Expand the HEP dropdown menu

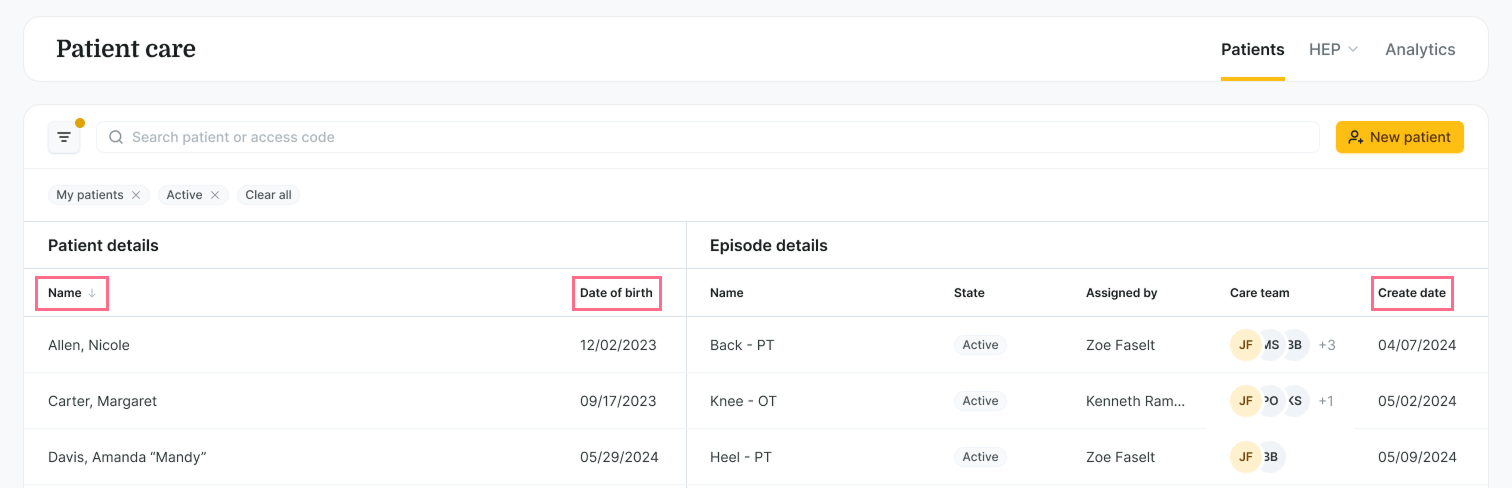tap(1333, 49)
